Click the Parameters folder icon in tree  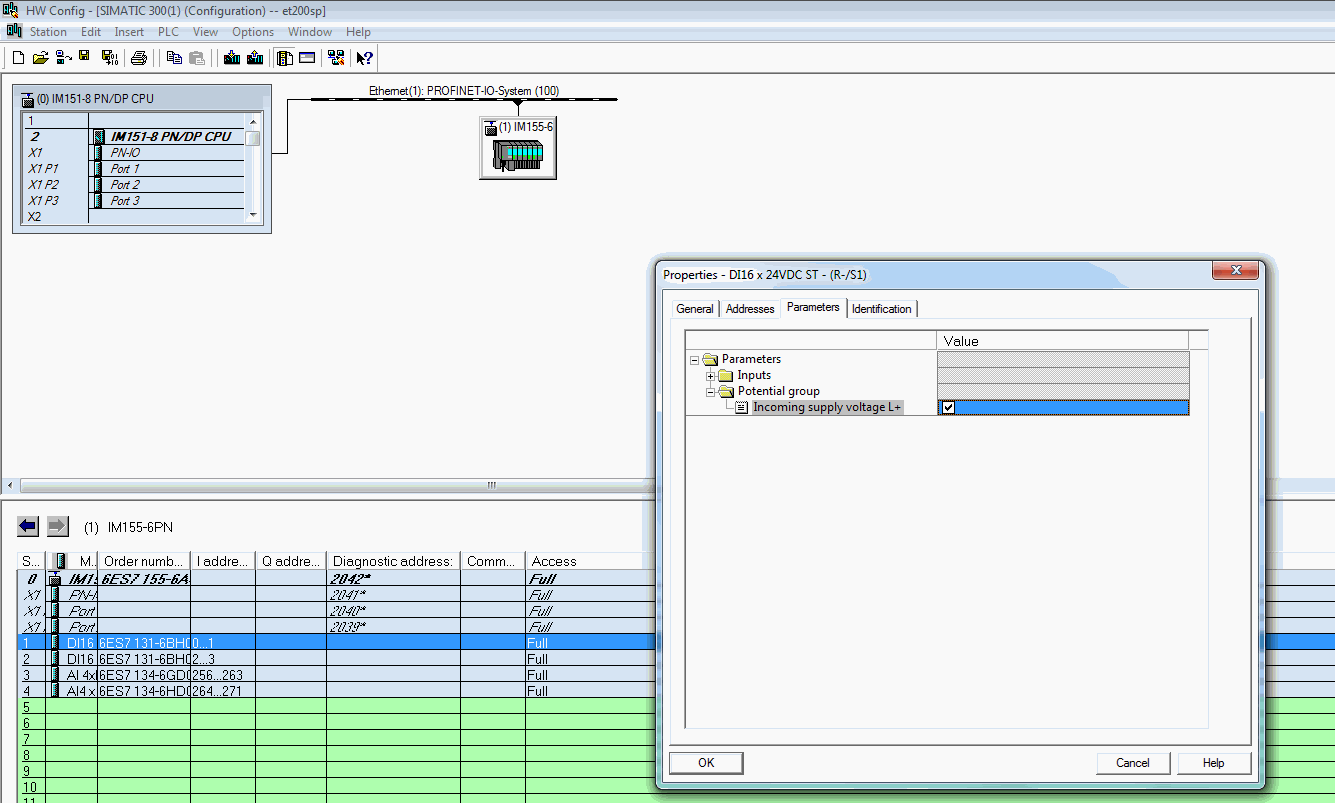click(x=711, y=359)
